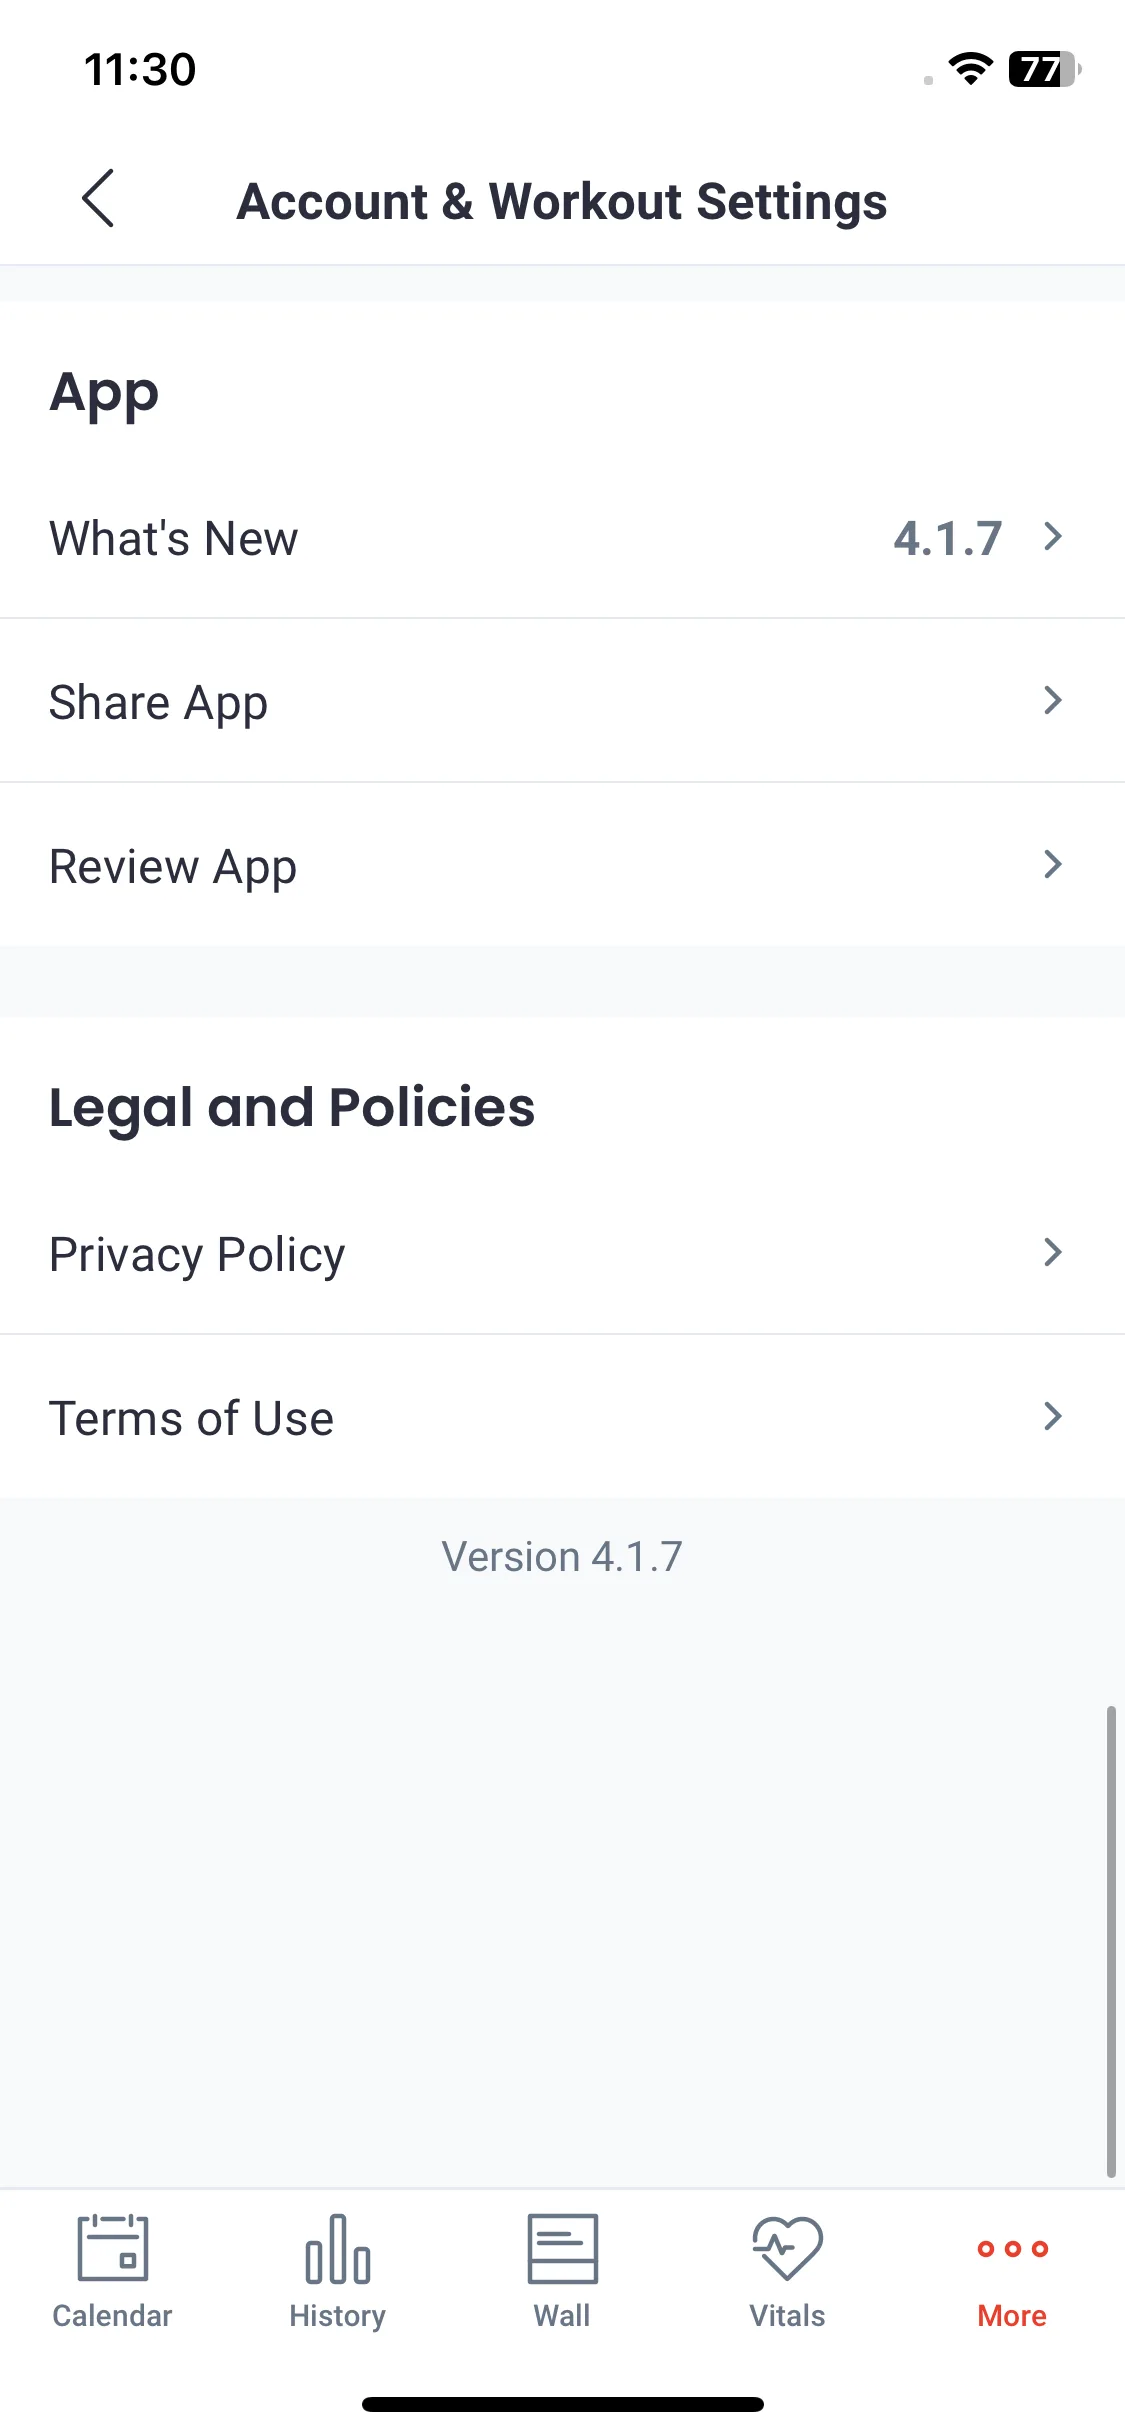Open the Wall feed icon
The width and height of the screenshot is (1125, 2436).
point(563,2249)
